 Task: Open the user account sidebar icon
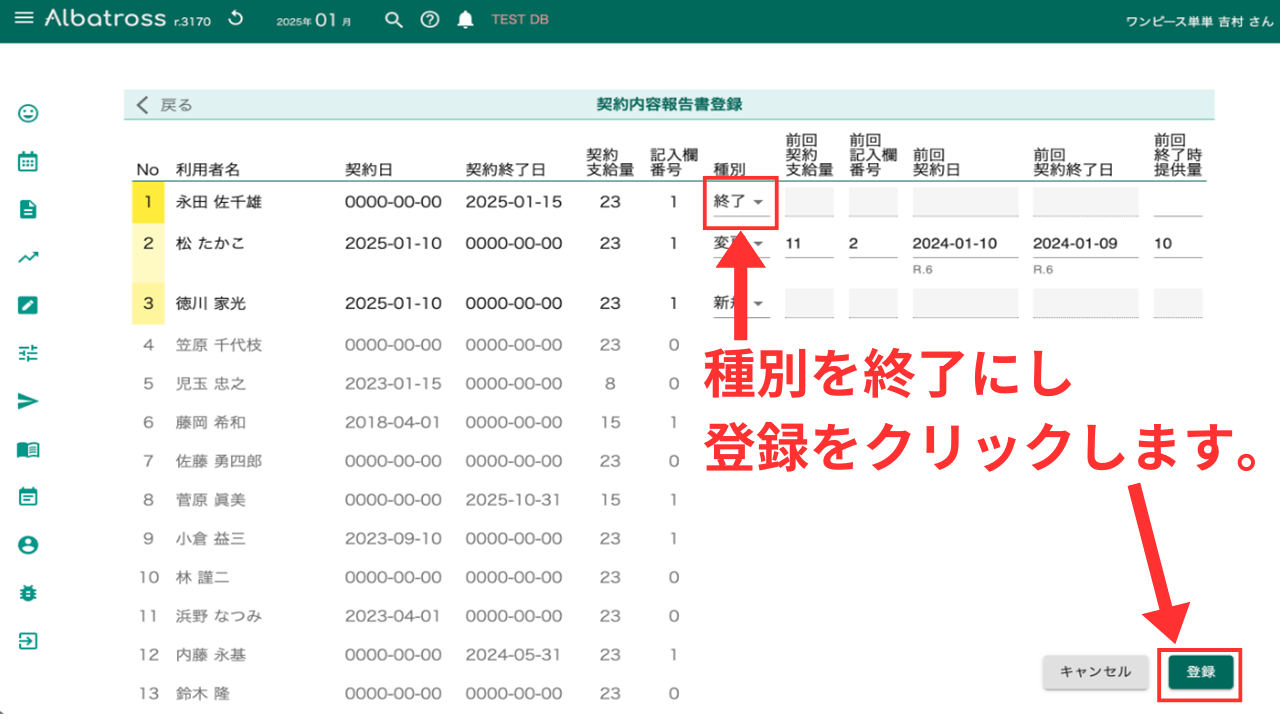pyautogui.click(x=28, y=545)
